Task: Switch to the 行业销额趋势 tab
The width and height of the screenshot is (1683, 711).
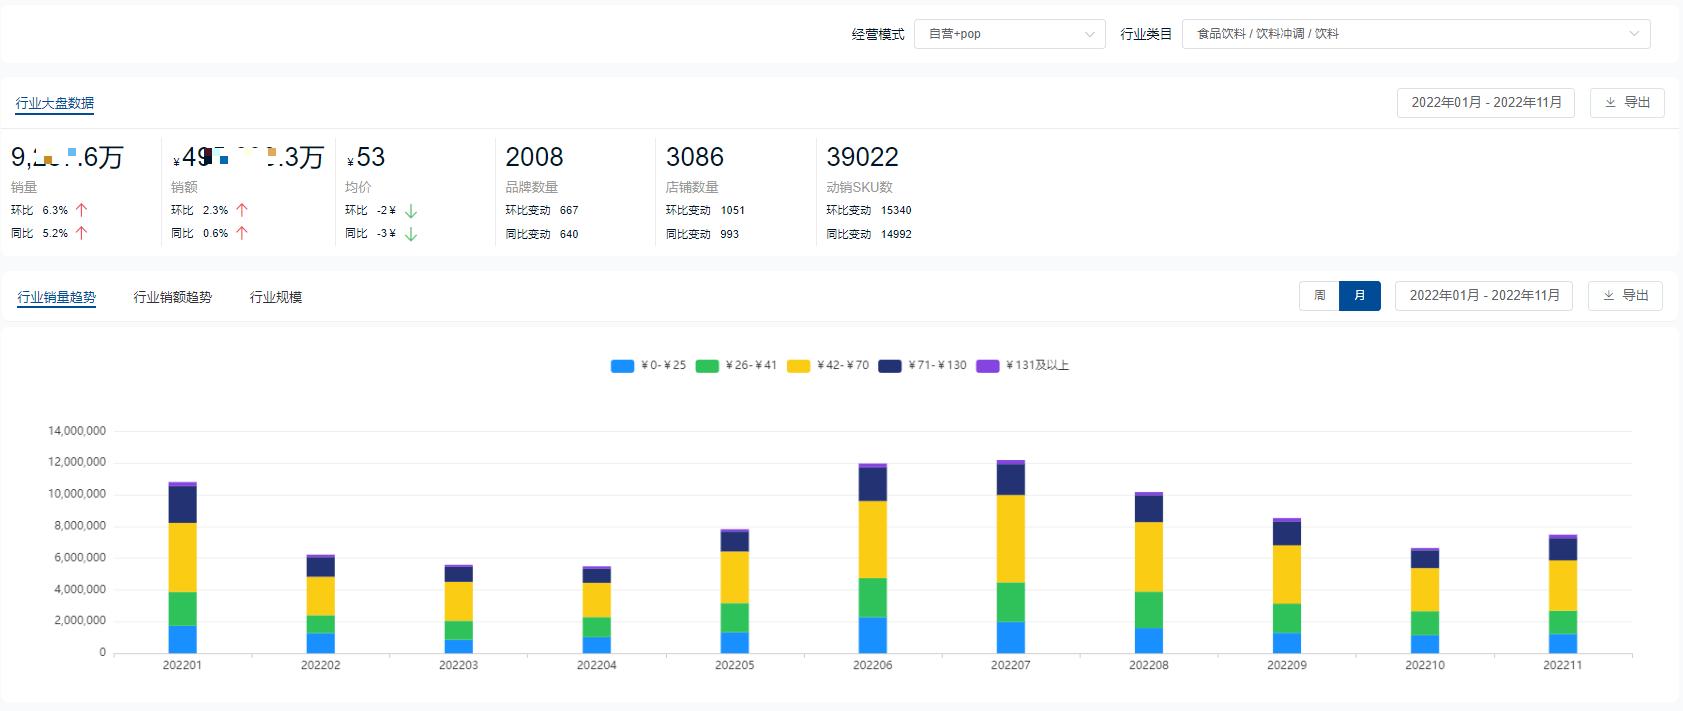Action: click(173, 297)
